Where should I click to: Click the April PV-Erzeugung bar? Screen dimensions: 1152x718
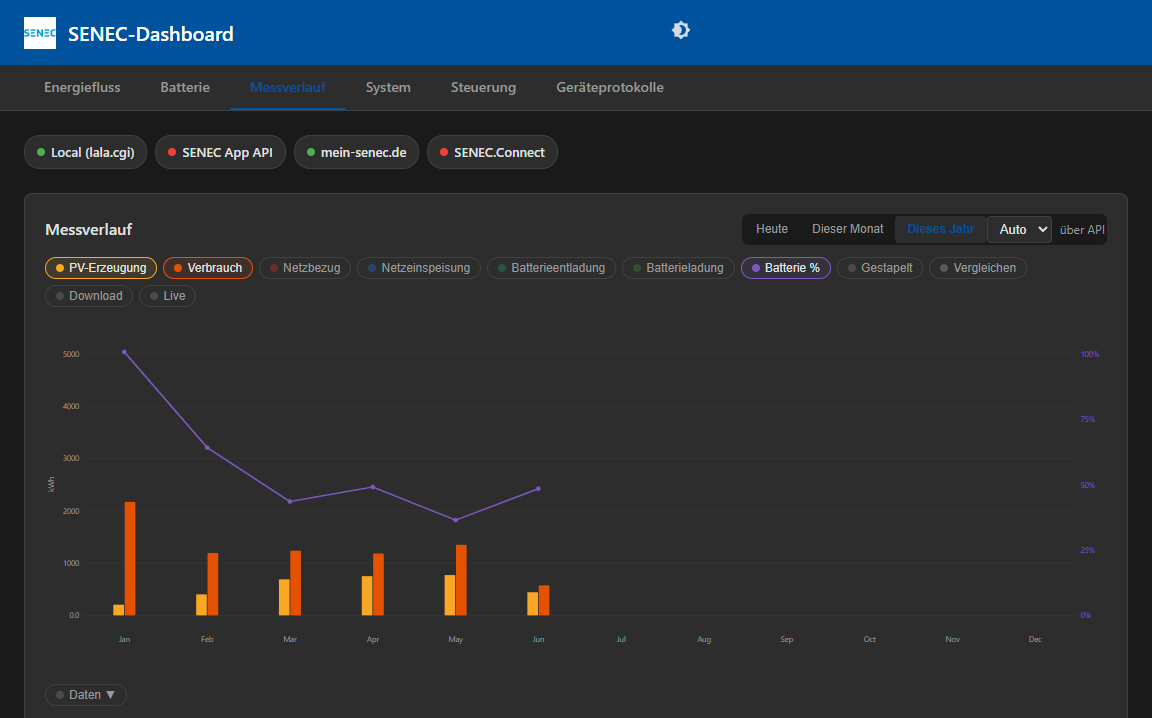pyautogui.click(x=367, y=596)
